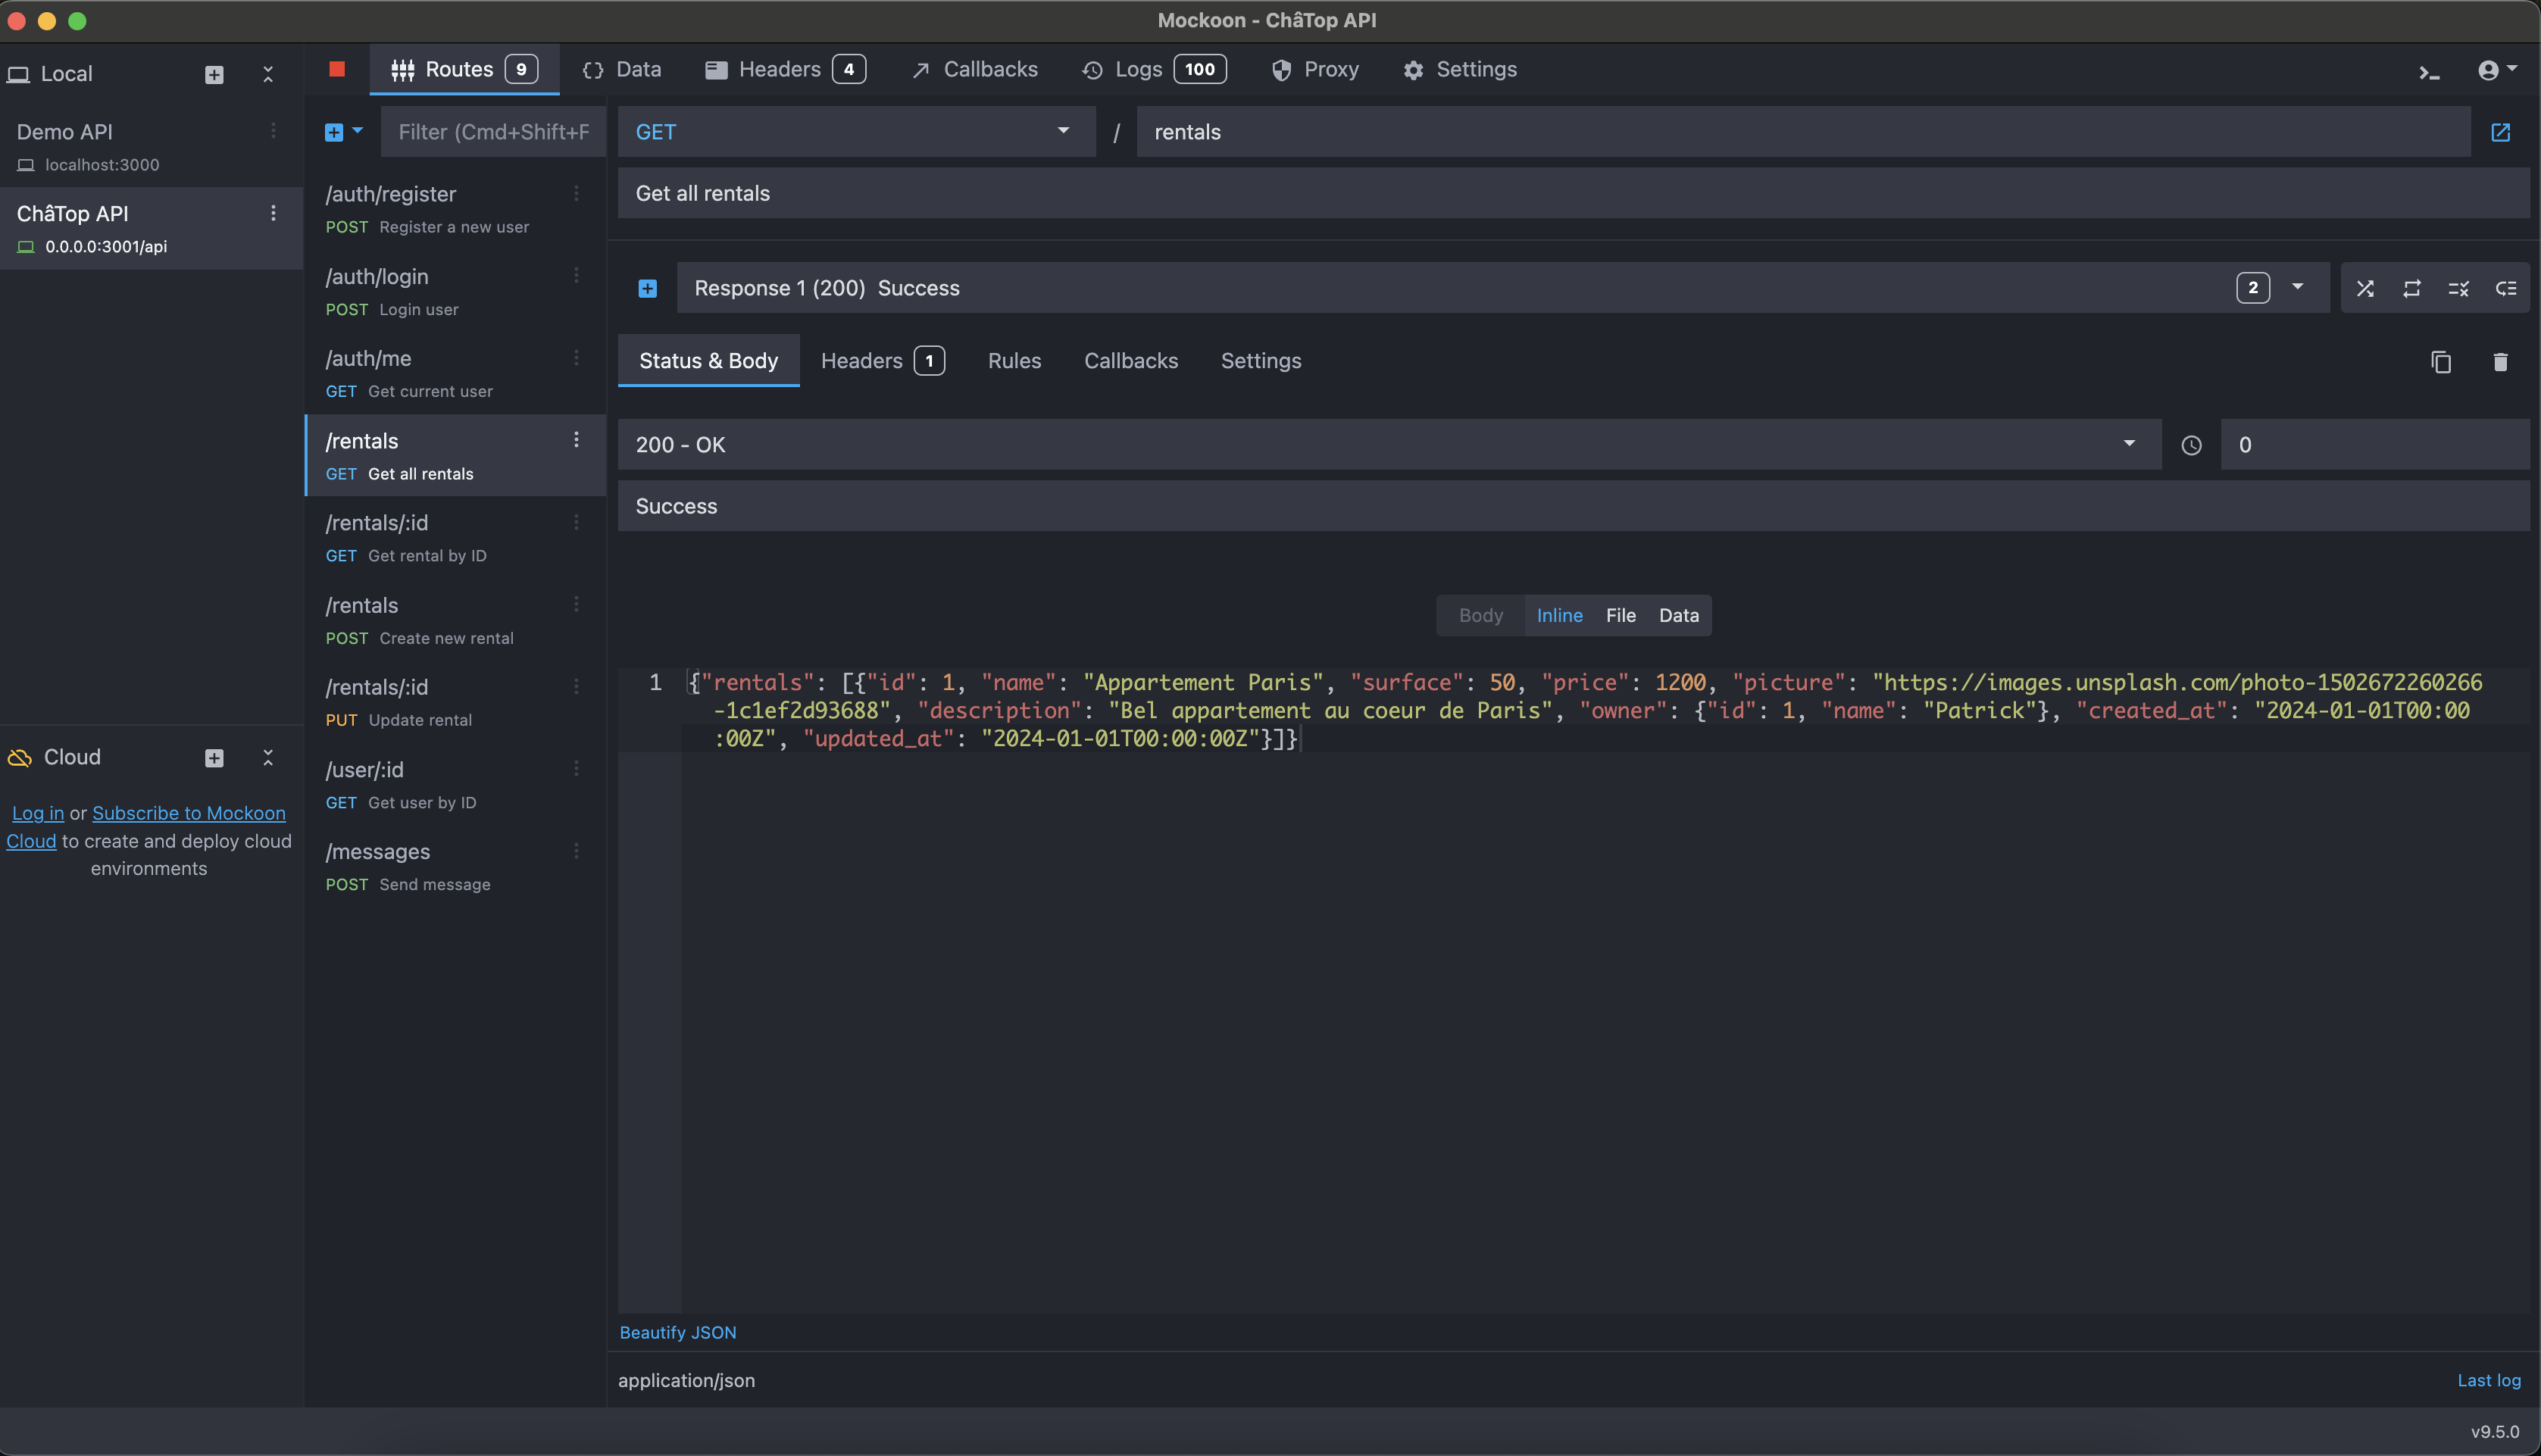The width and height of the screenshot is (2541, 1456).
Task: Edit the Get all rentals documentation field
Action: click(x=1573, y=193)
